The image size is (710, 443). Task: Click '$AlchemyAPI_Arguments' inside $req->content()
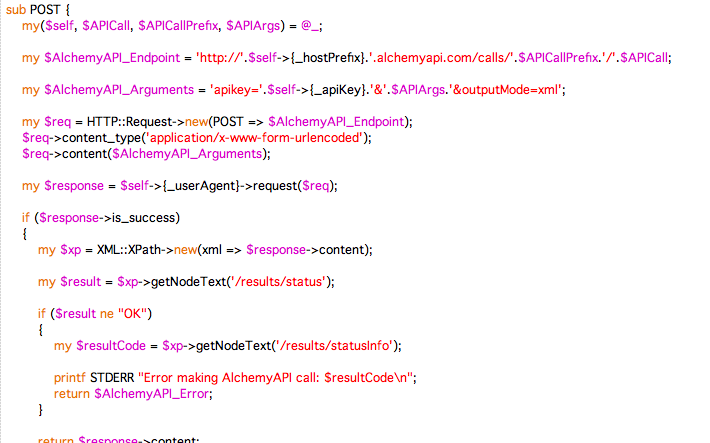click(x=187, y=154)
